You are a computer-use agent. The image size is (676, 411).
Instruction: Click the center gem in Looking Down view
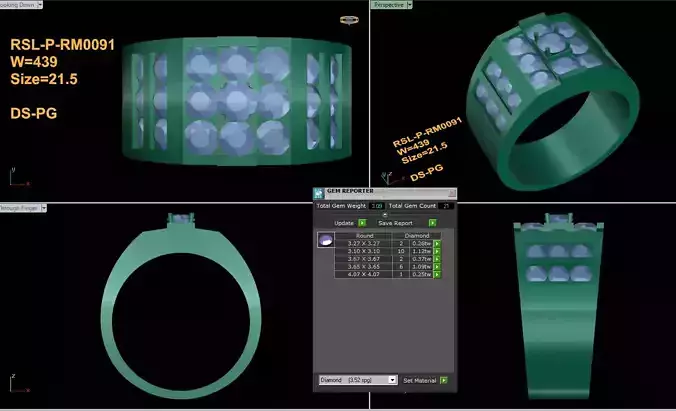click(237, 100)
